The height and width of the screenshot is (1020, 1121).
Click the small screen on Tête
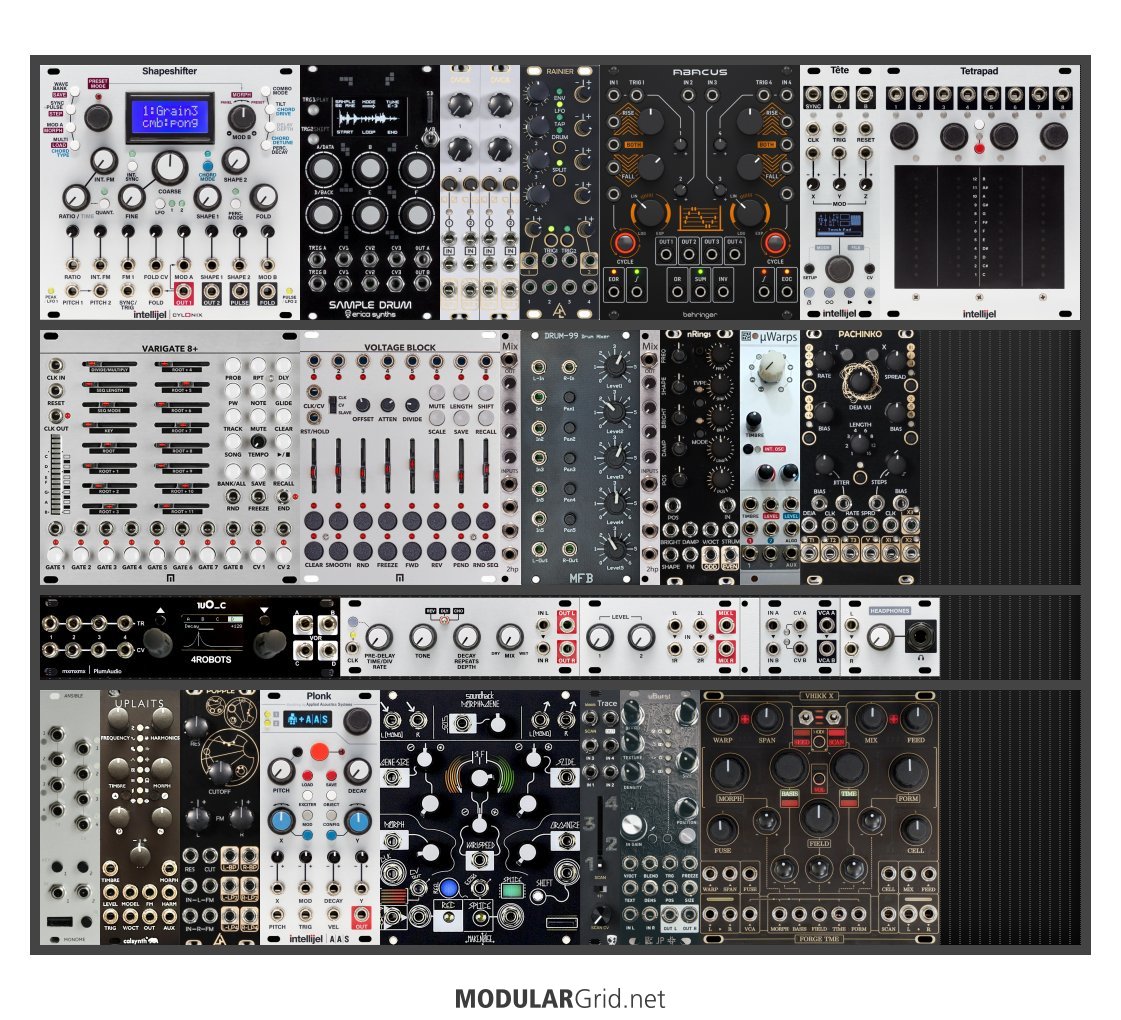(839, 224)
